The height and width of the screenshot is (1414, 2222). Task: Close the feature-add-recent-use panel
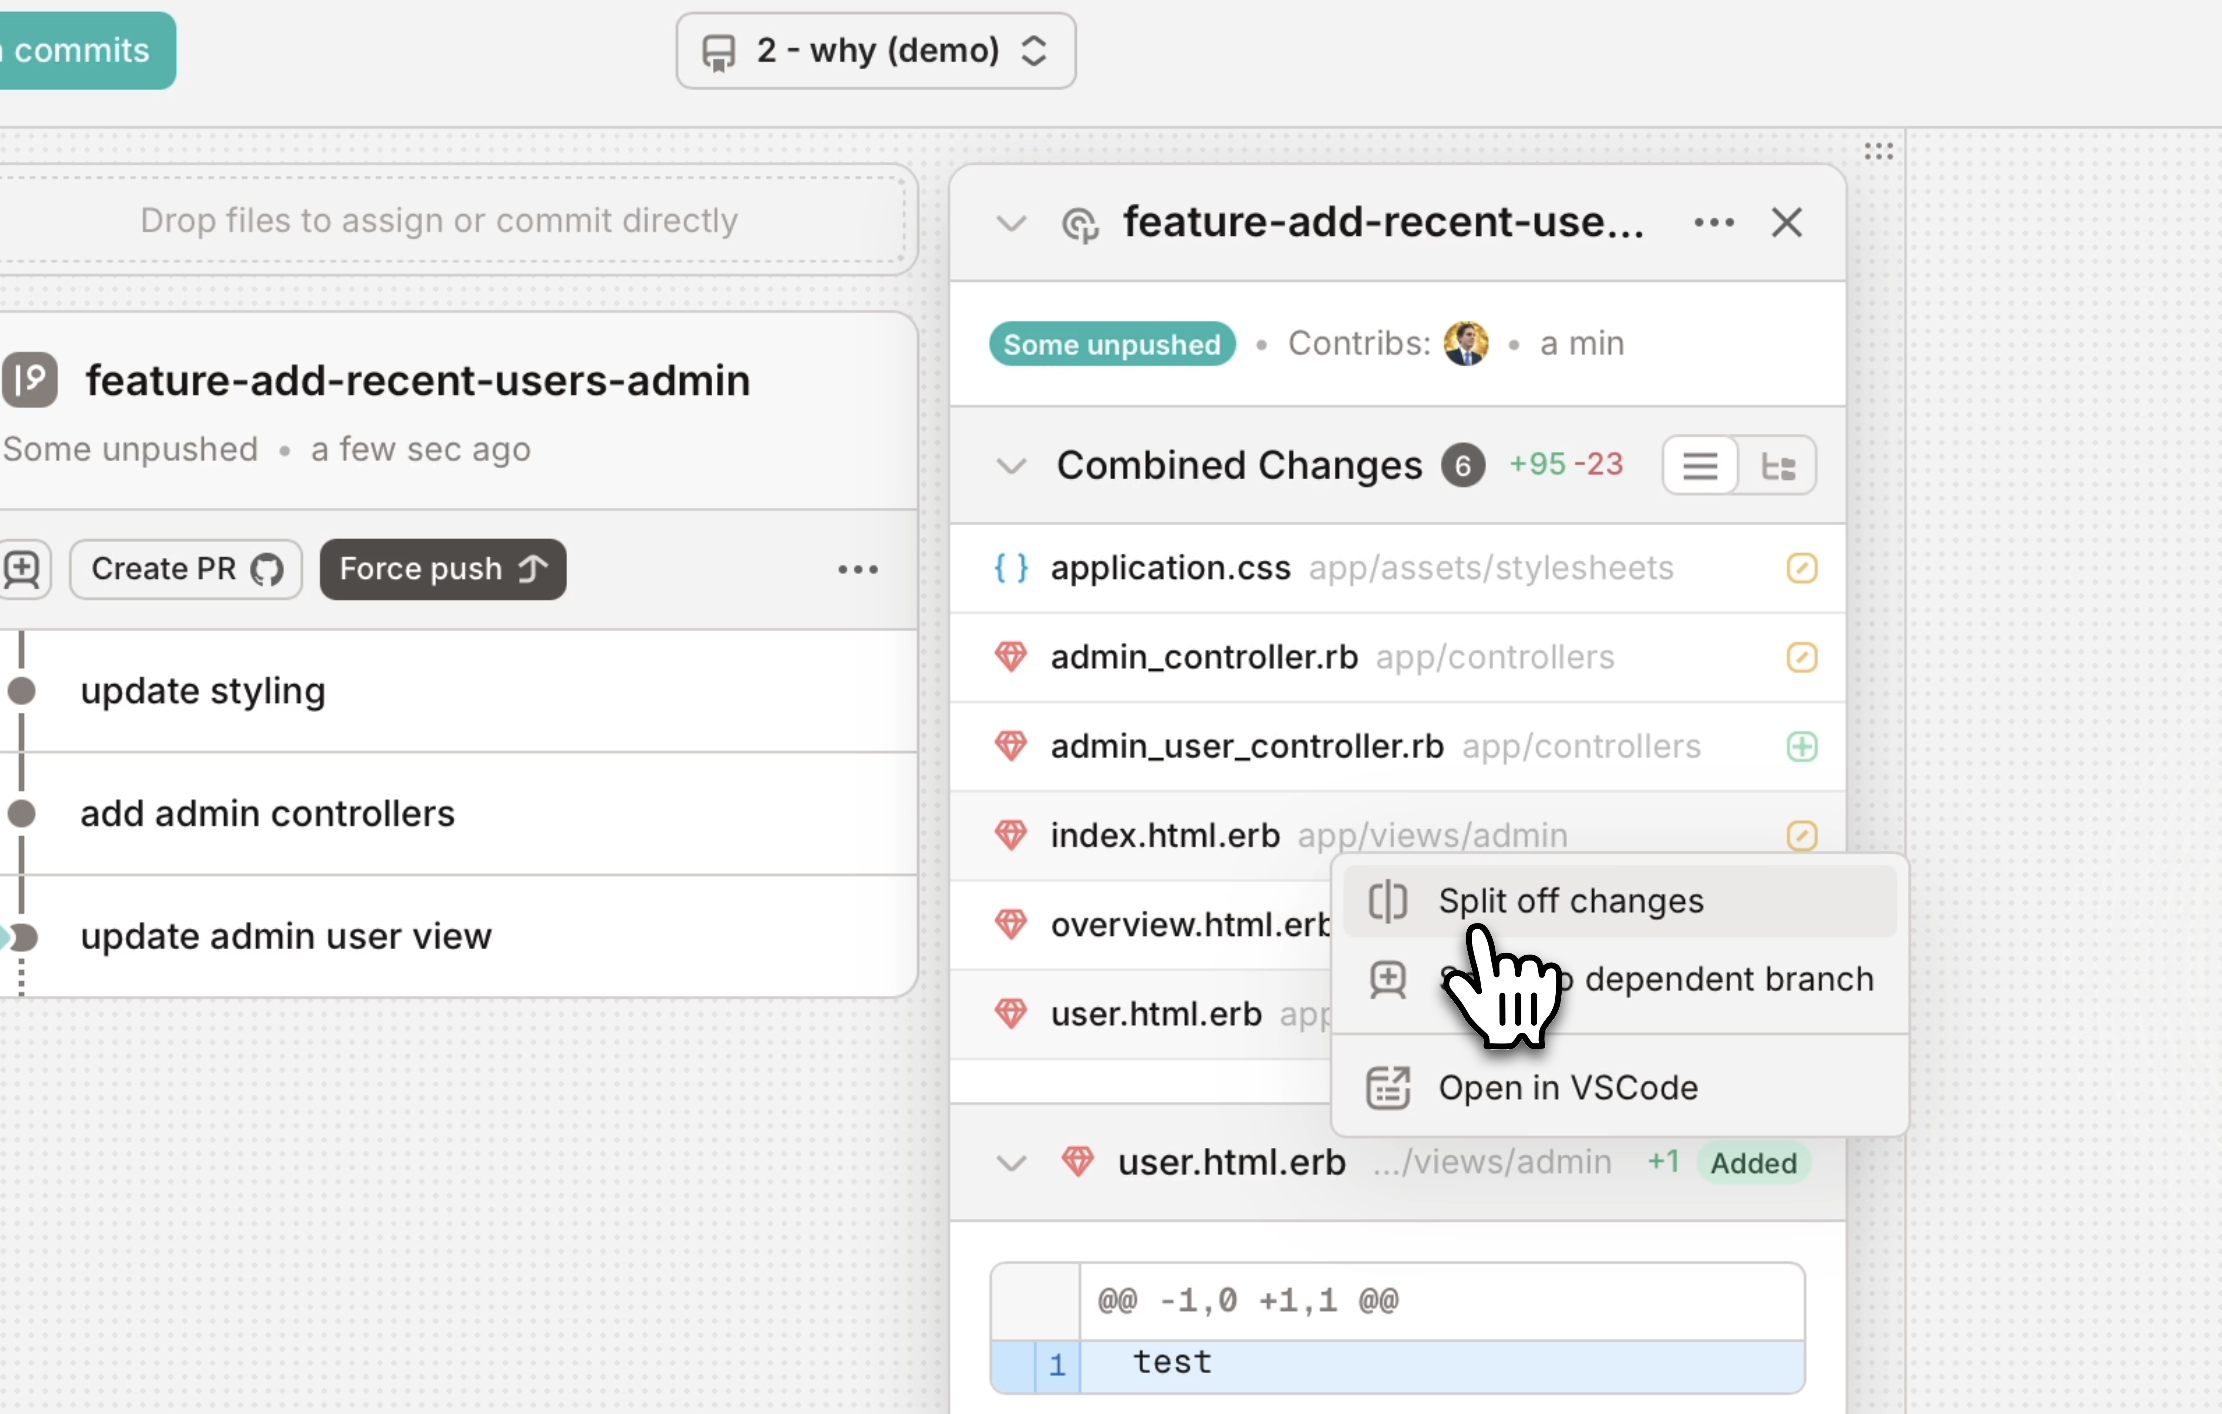pyautogui.click(x=1786, y=223)
